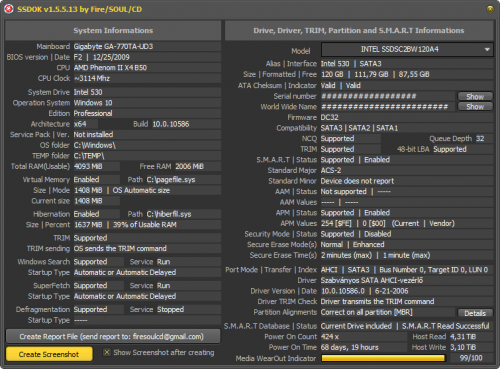Click Create Report File button
This screenshot has width=500, height=369.
(x=113, y=336)
